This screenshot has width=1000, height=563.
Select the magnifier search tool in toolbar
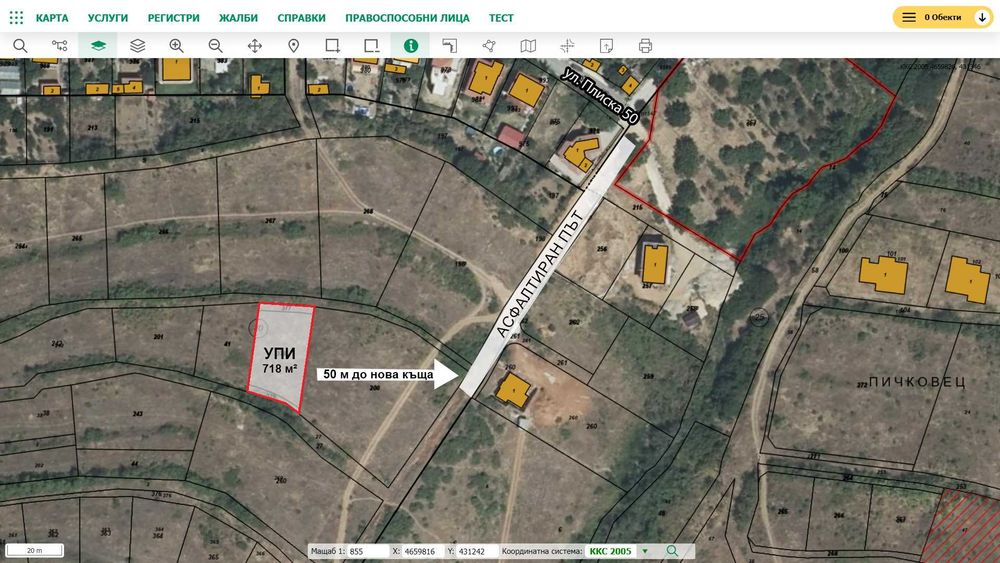coord(20,46)
